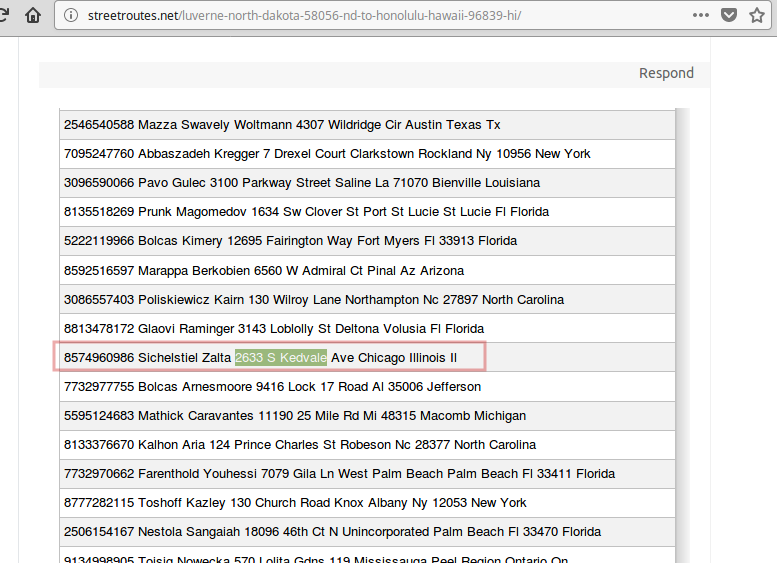
Task: Click the vertical scrollbar beside the address list
Action: point(682,336)
